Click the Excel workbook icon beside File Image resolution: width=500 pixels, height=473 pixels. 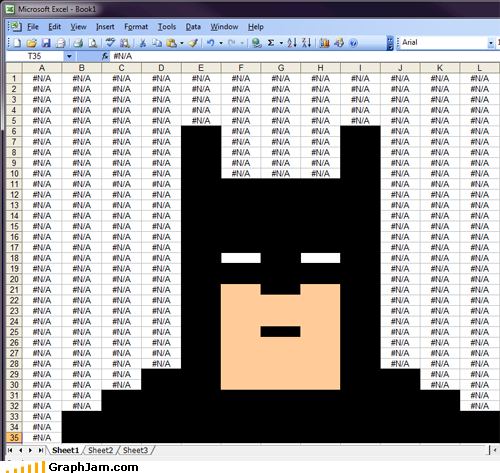[x=15, y=26]
